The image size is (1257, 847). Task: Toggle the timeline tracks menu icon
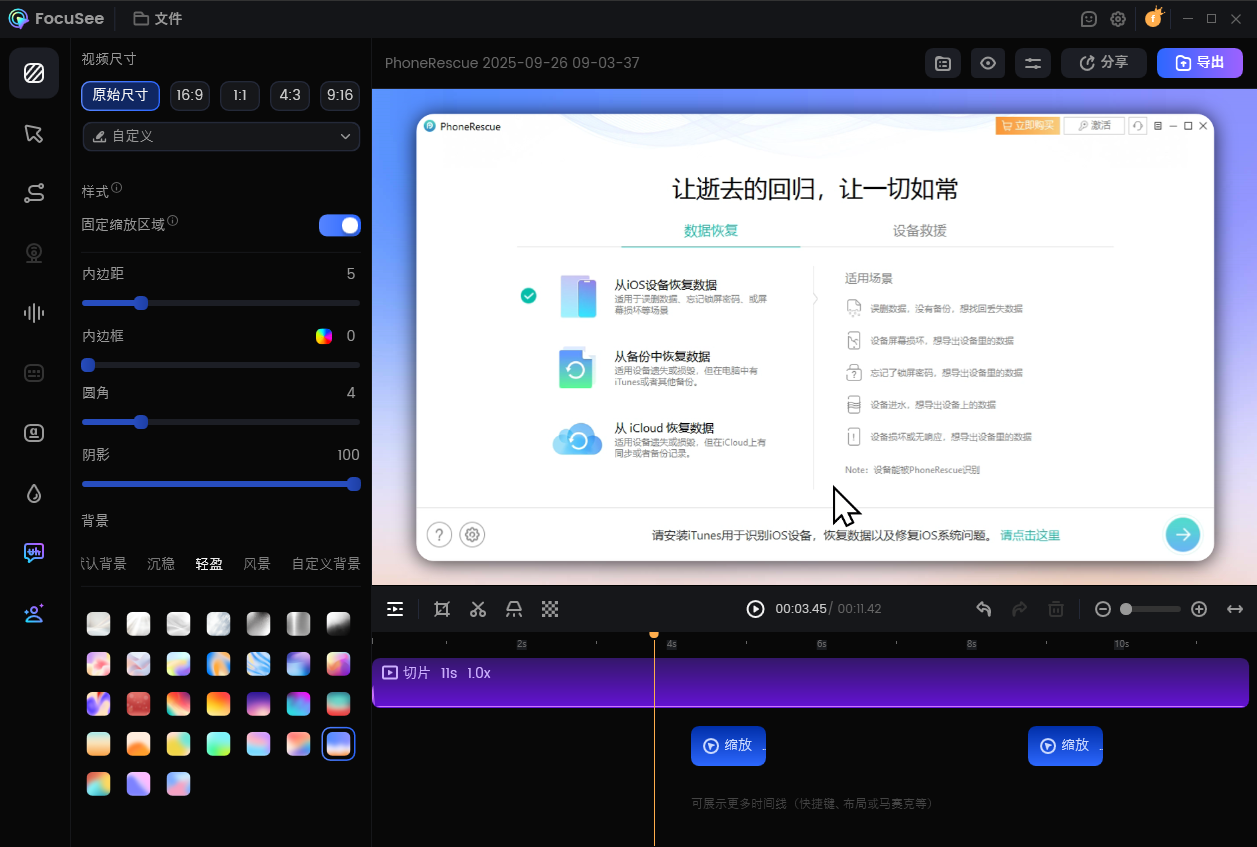coord(395,609)
